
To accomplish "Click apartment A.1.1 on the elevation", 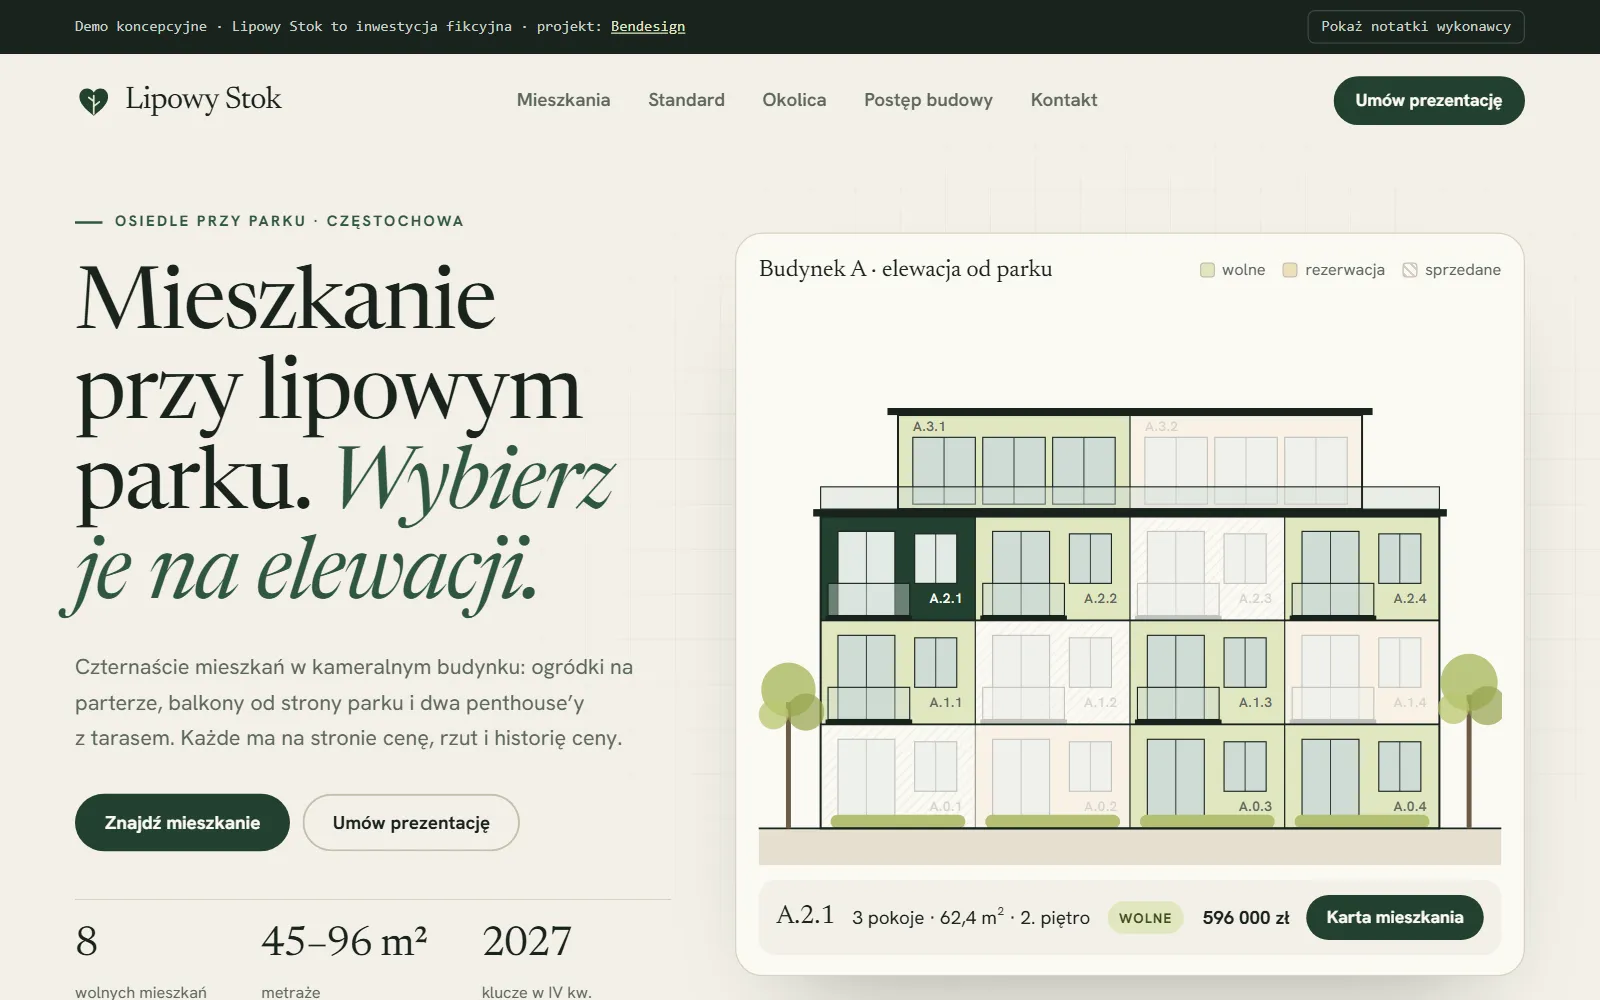I will [898, 672].
